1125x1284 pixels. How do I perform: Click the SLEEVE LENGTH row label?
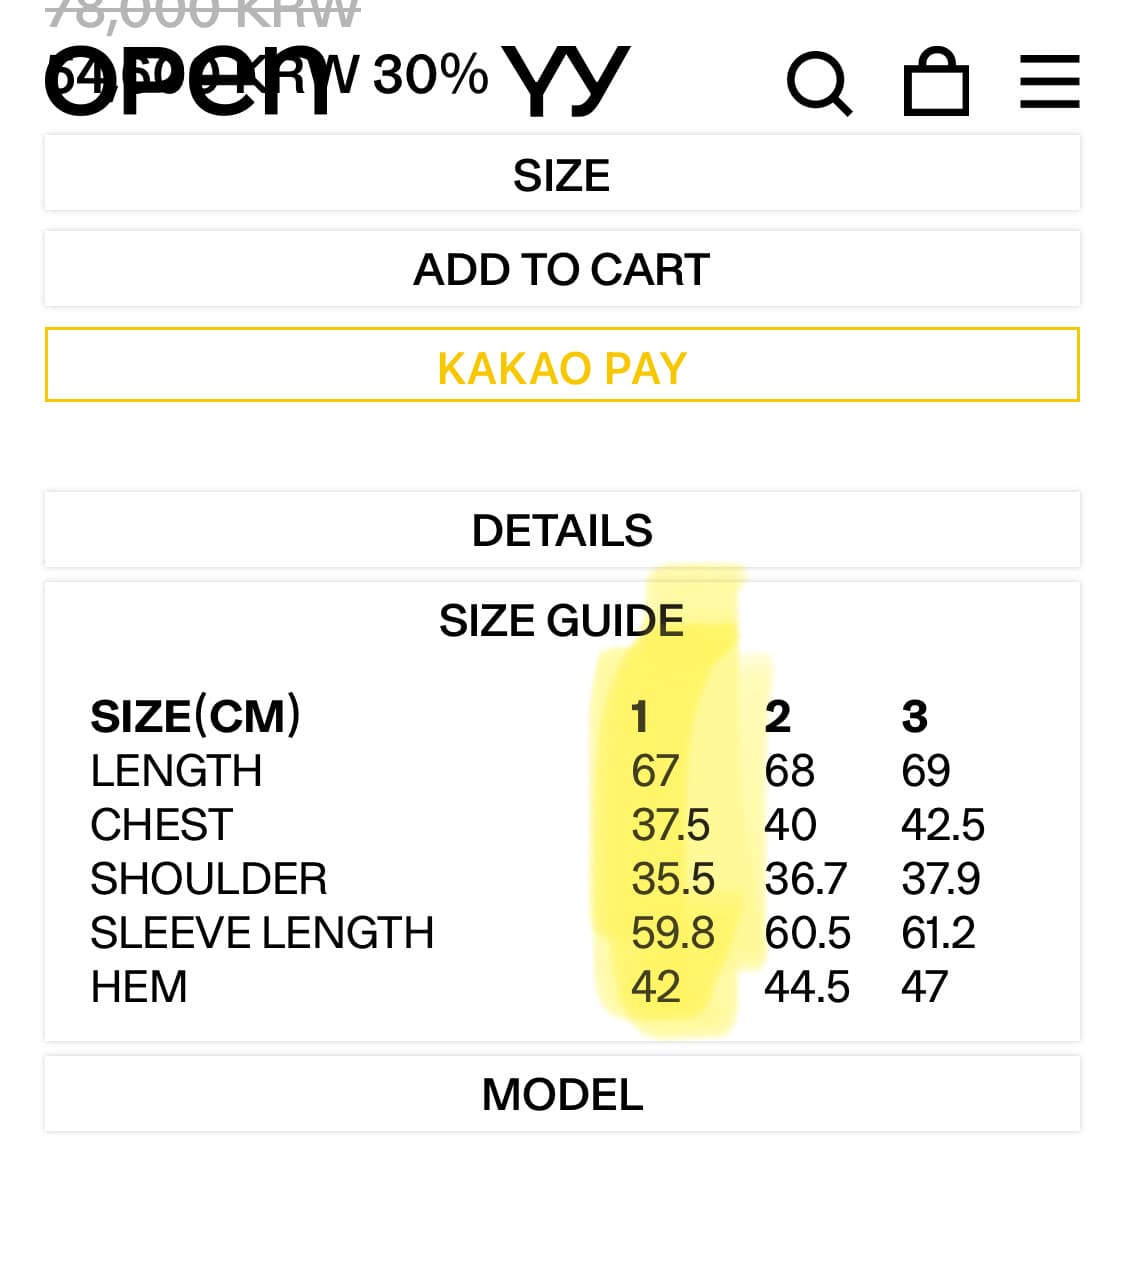point(262,933)
